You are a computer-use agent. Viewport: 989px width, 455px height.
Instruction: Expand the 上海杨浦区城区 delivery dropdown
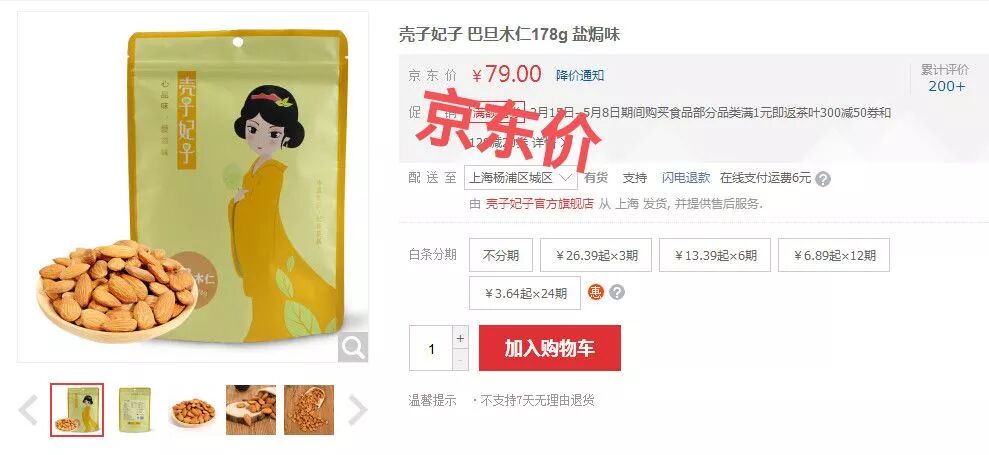click(520, 177)
